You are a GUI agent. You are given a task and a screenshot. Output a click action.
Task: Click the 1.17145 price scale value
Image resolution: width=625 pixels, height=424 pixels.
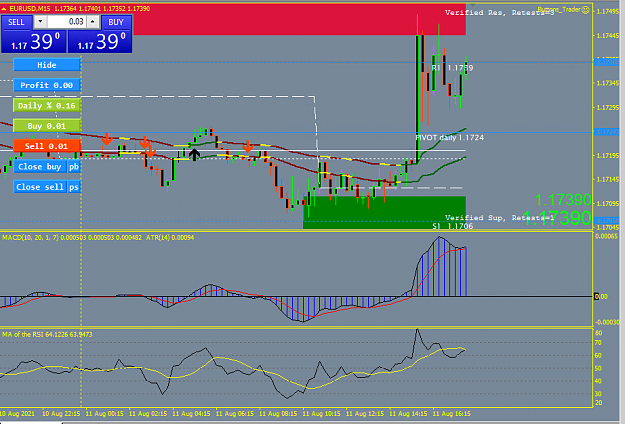click(x=607, y=180)
